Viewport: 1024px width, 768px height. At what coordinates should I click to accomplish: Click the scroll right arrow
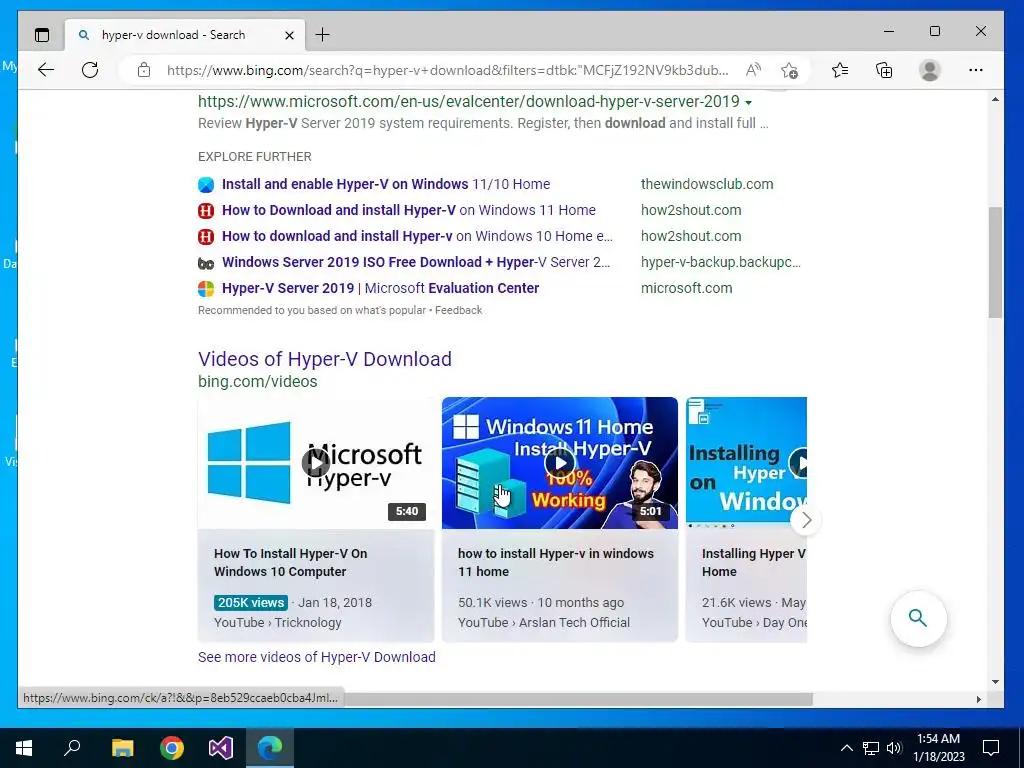click(978, 699)
